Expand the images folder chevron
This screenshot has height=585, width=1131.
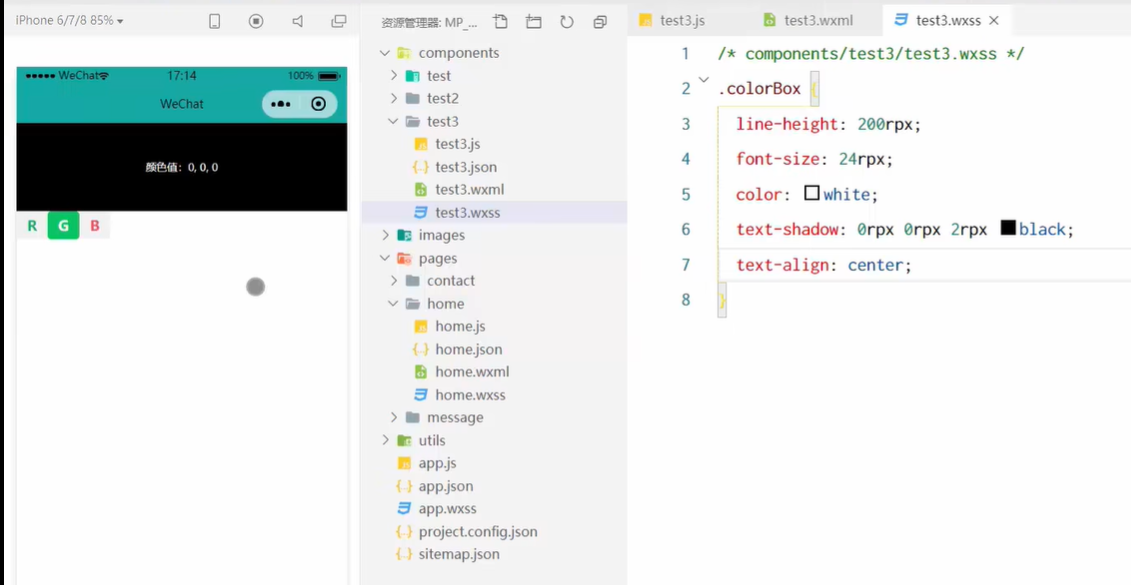[385, 235]
